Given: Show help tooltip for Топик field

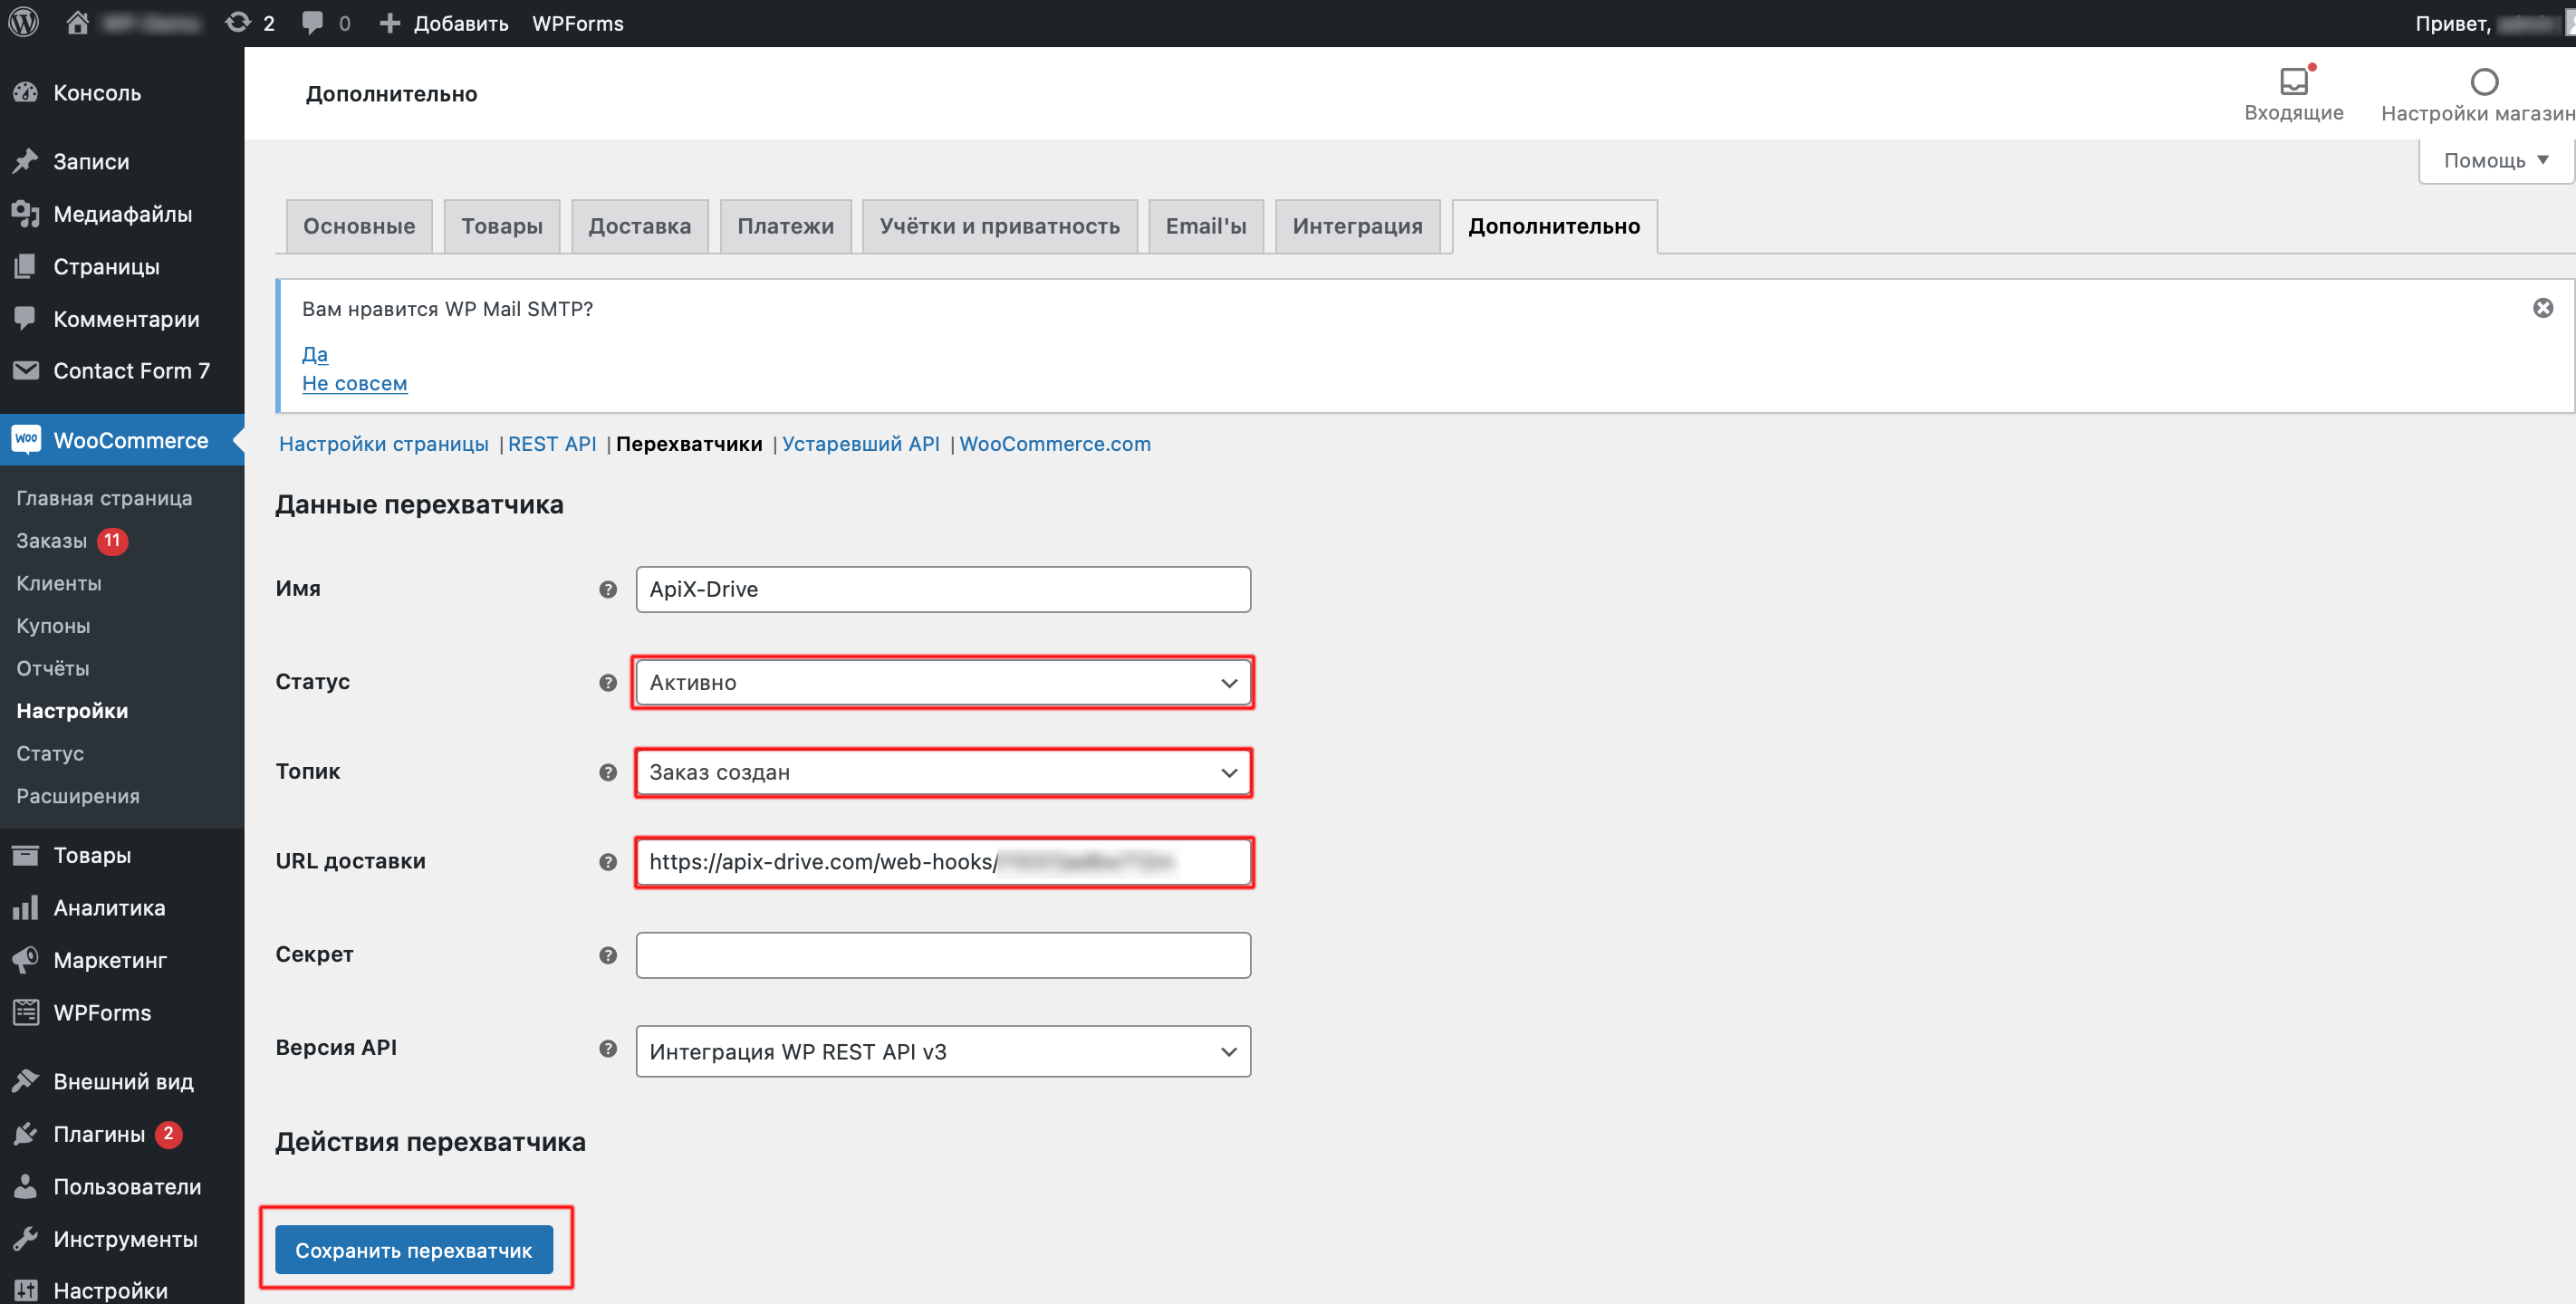Looking at the screenshot, I should tap(607, 772).
